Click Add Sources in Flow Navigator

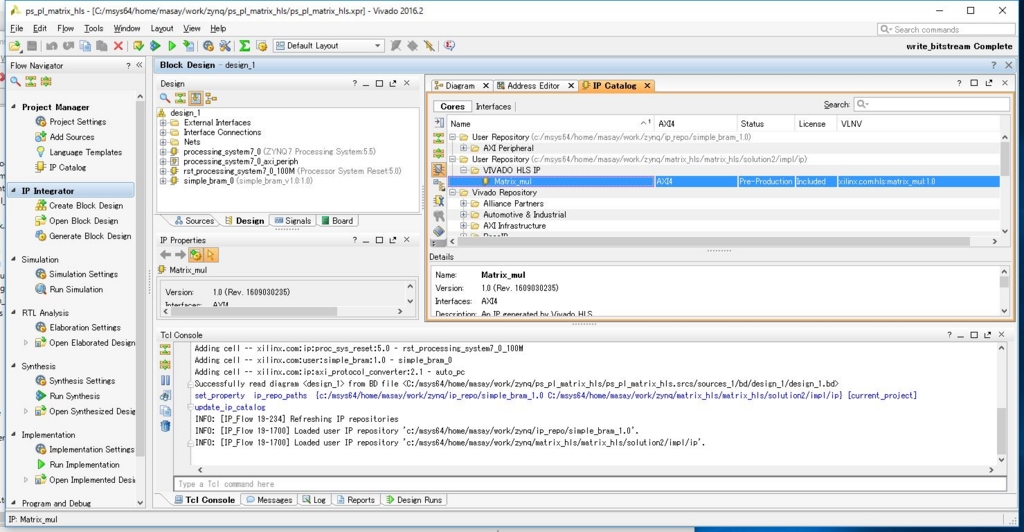point(72,137)
